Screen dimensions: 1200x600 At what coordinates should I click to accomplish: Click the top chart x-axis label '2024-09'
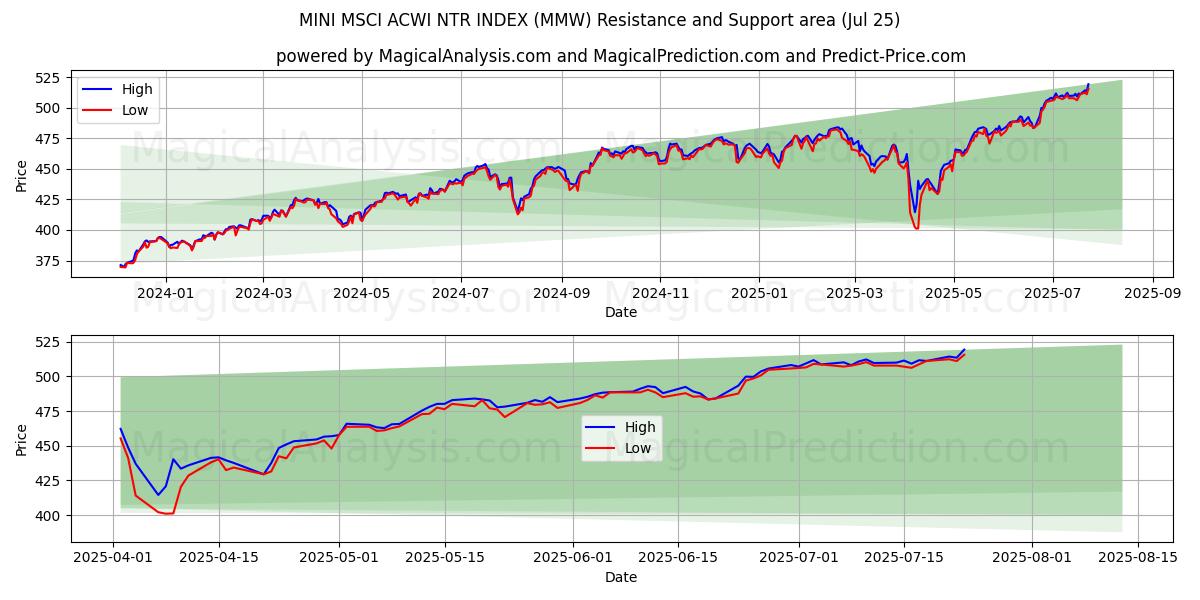coord(560,294)
